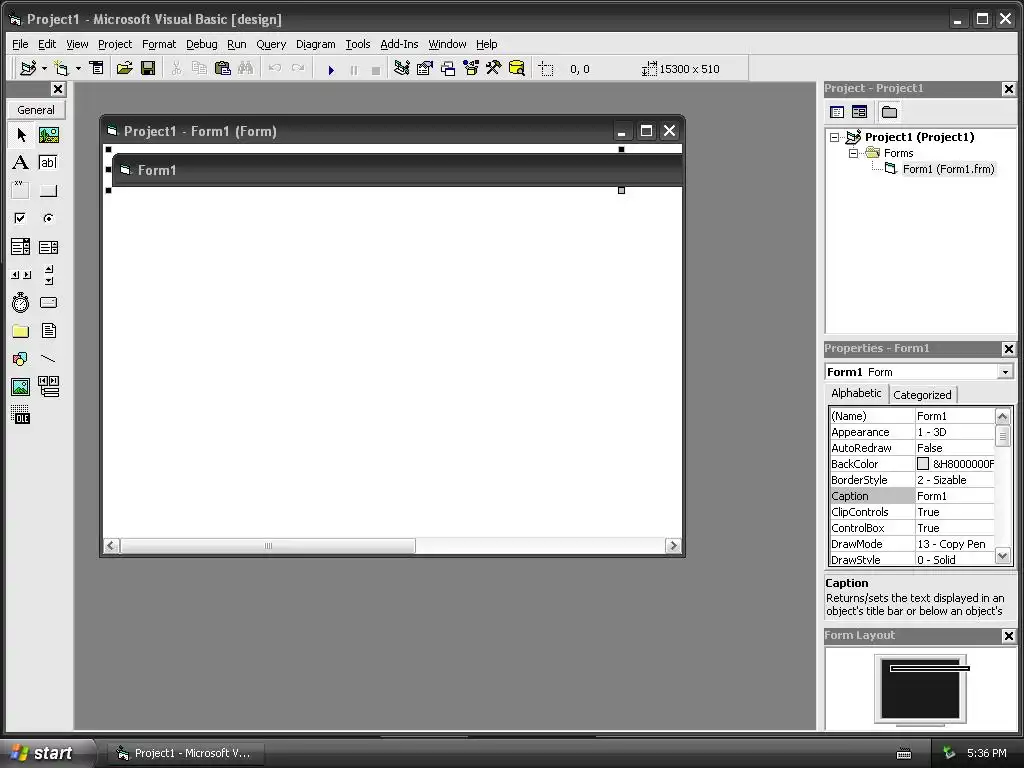The height and width of the screenshot is (768, 1024).
Task: Select the Pointer tool in toolbox
Action: [21, 135]
